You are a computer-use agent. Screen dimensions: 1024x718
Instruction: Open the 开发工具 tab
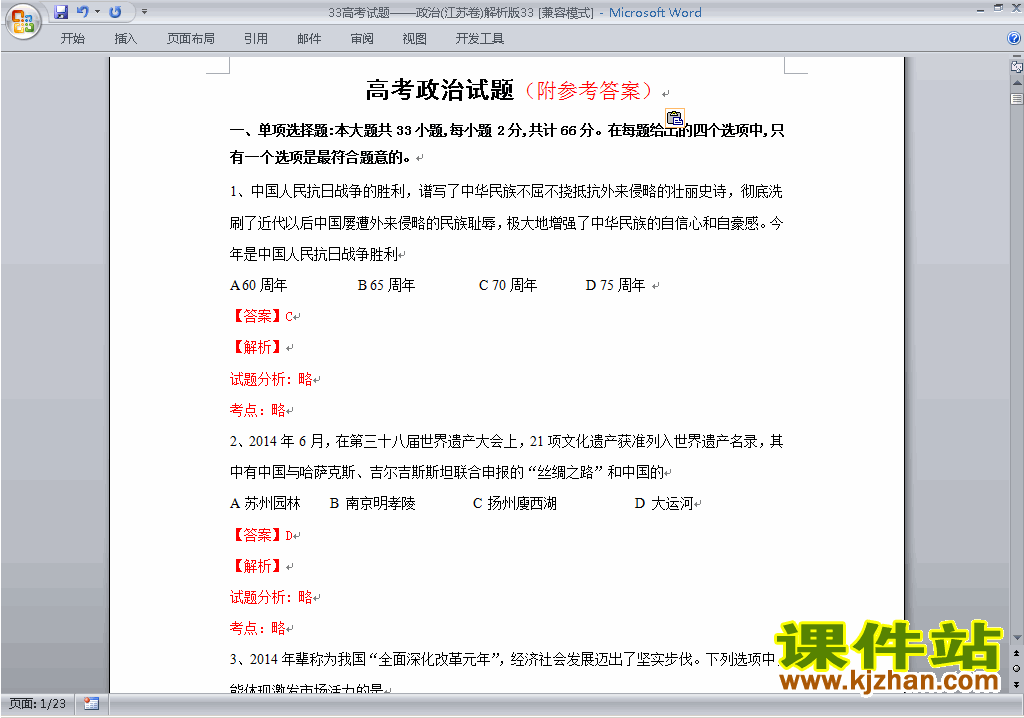(479, 39)
